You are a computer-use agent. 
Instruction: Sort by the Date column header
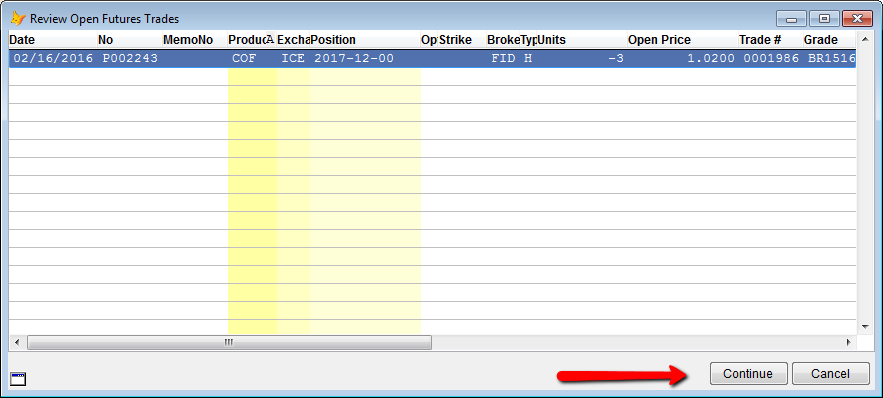(52, 40)
